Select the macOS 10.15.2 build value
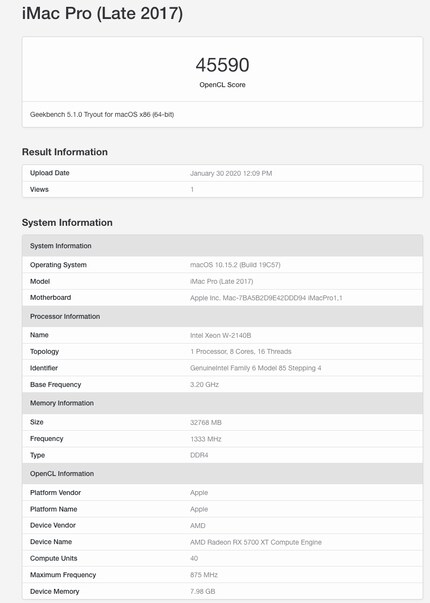 235,265
